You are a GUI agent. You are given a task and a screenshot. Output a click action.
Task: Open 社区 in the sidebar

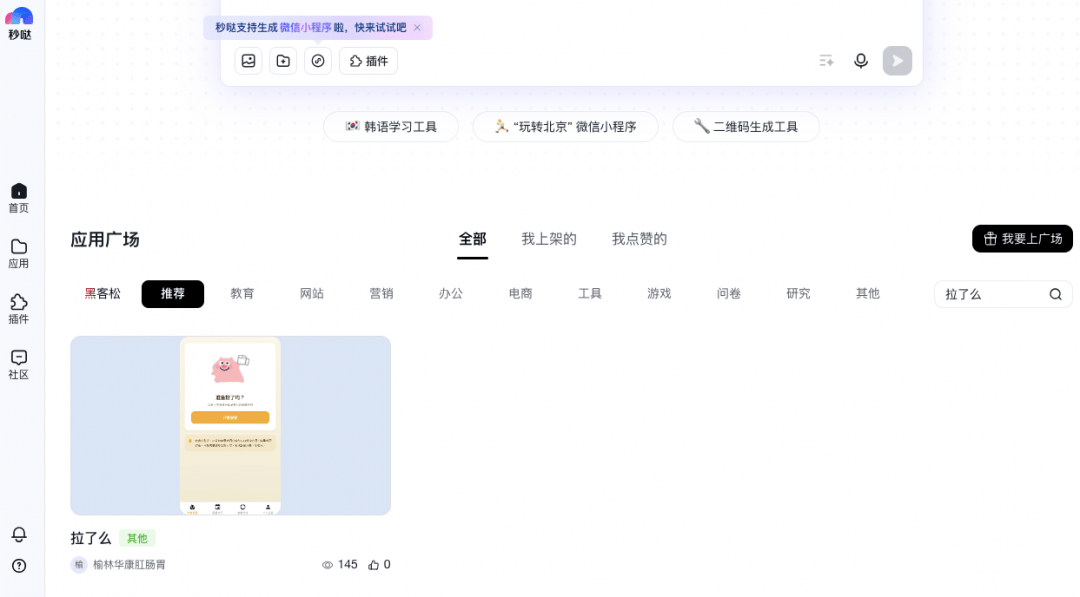tap(19, 365)
